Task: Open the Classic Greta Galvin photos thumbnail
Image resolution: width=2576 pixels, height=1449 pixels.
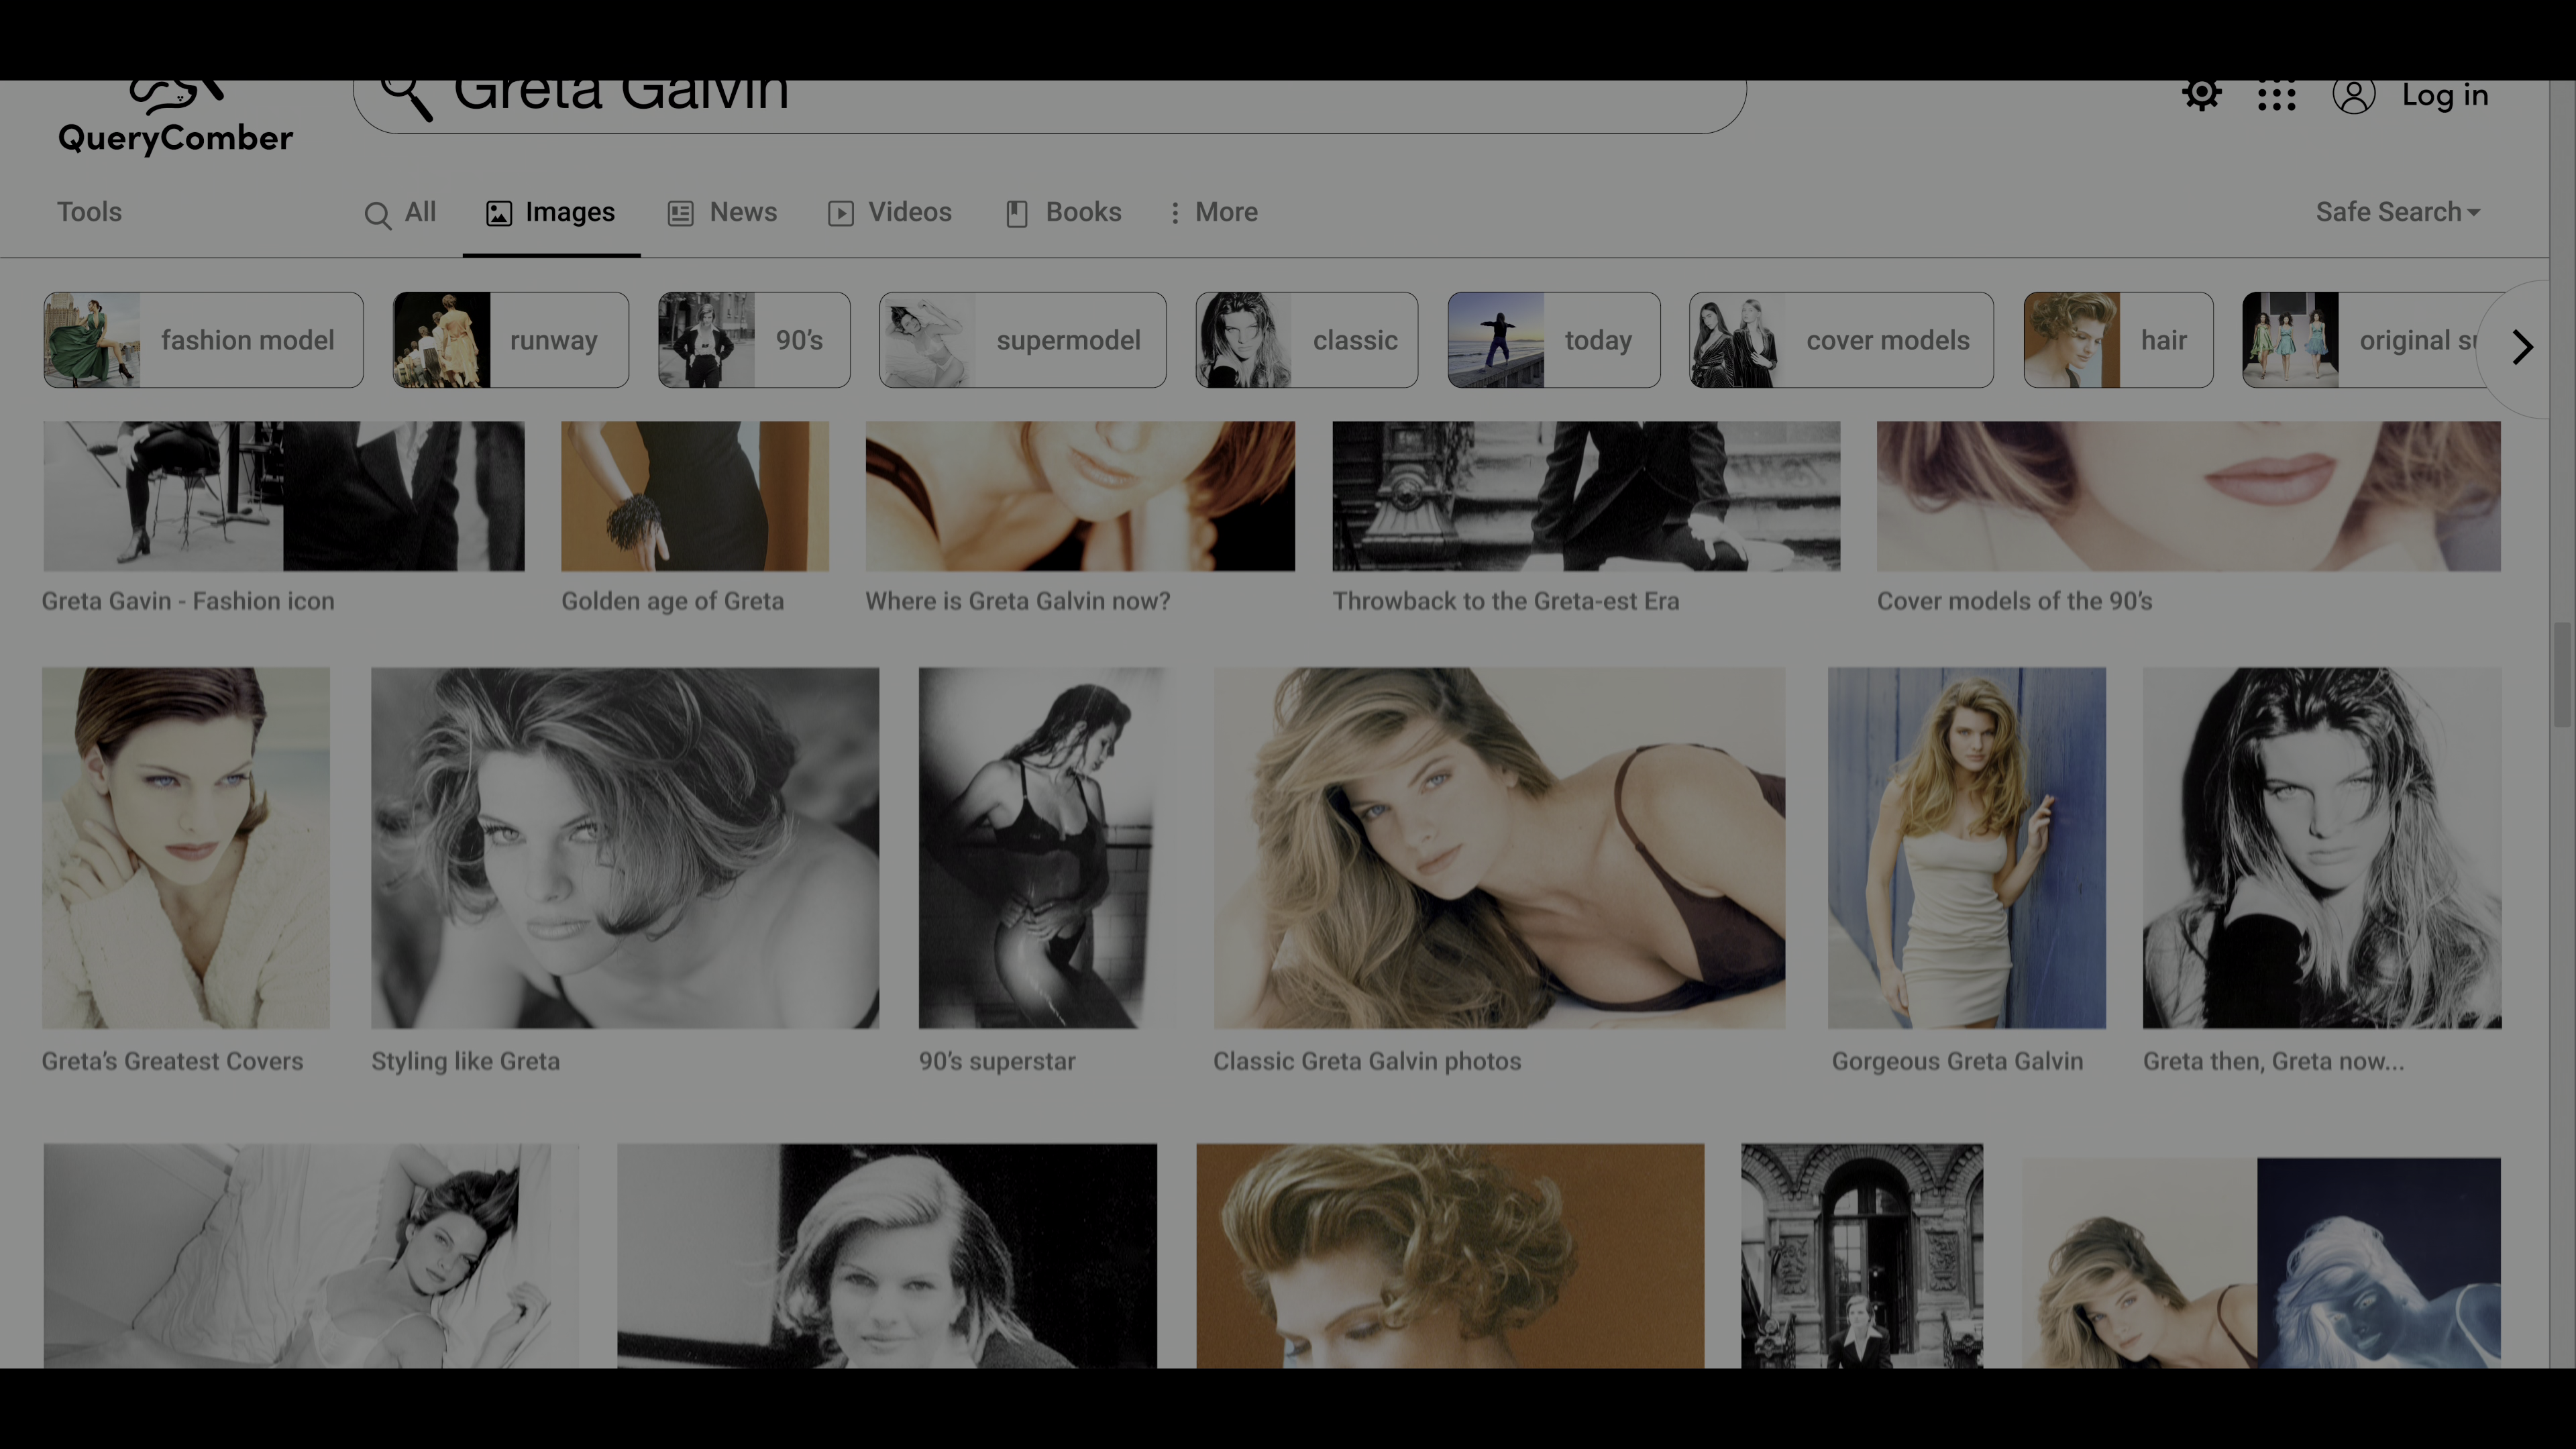Action: 1498,848
